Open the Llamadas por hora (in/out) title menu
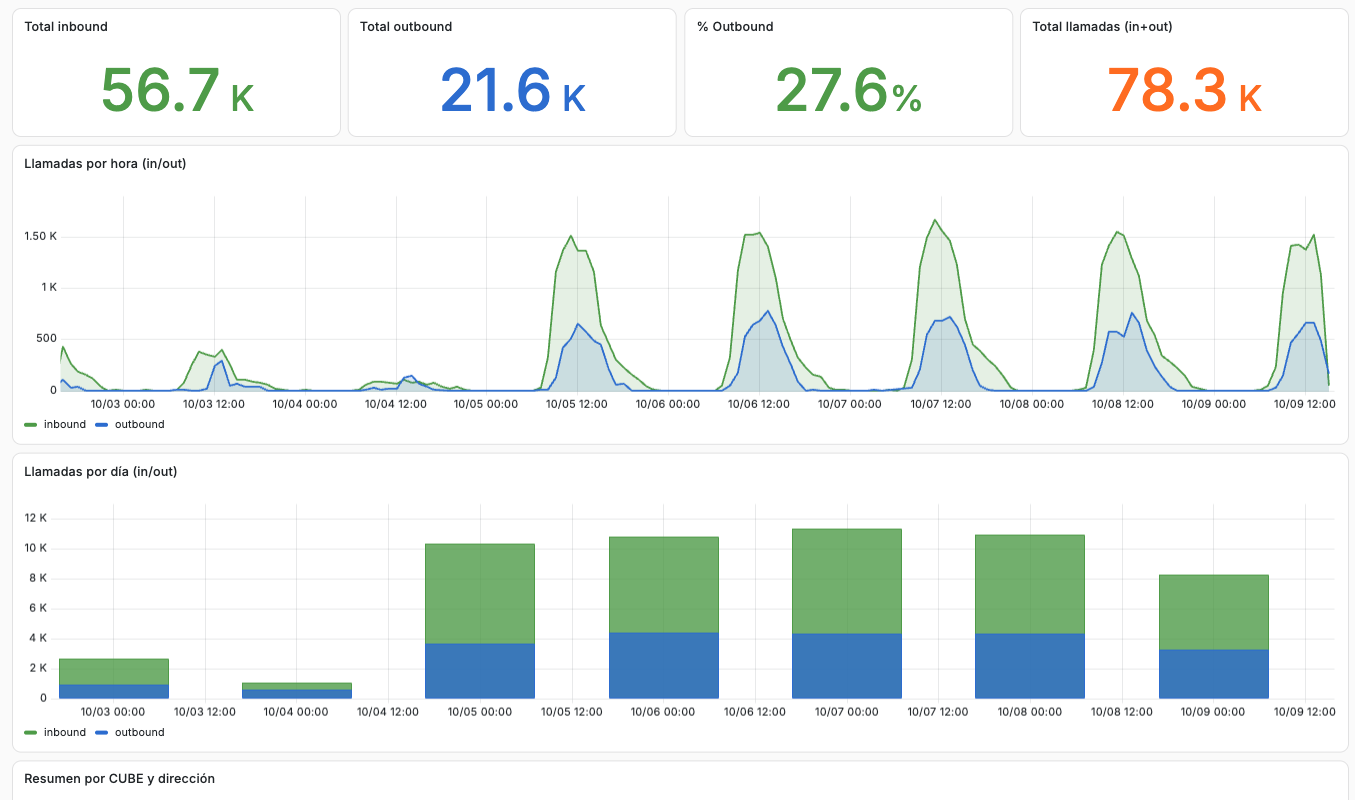This screenshot has height=800, width=1355. (105, 164)
